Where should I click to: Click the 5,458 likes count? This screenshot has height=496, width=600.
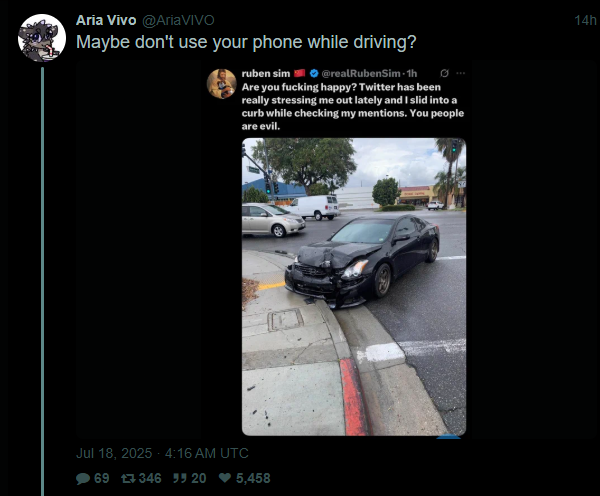coord(253,478)
